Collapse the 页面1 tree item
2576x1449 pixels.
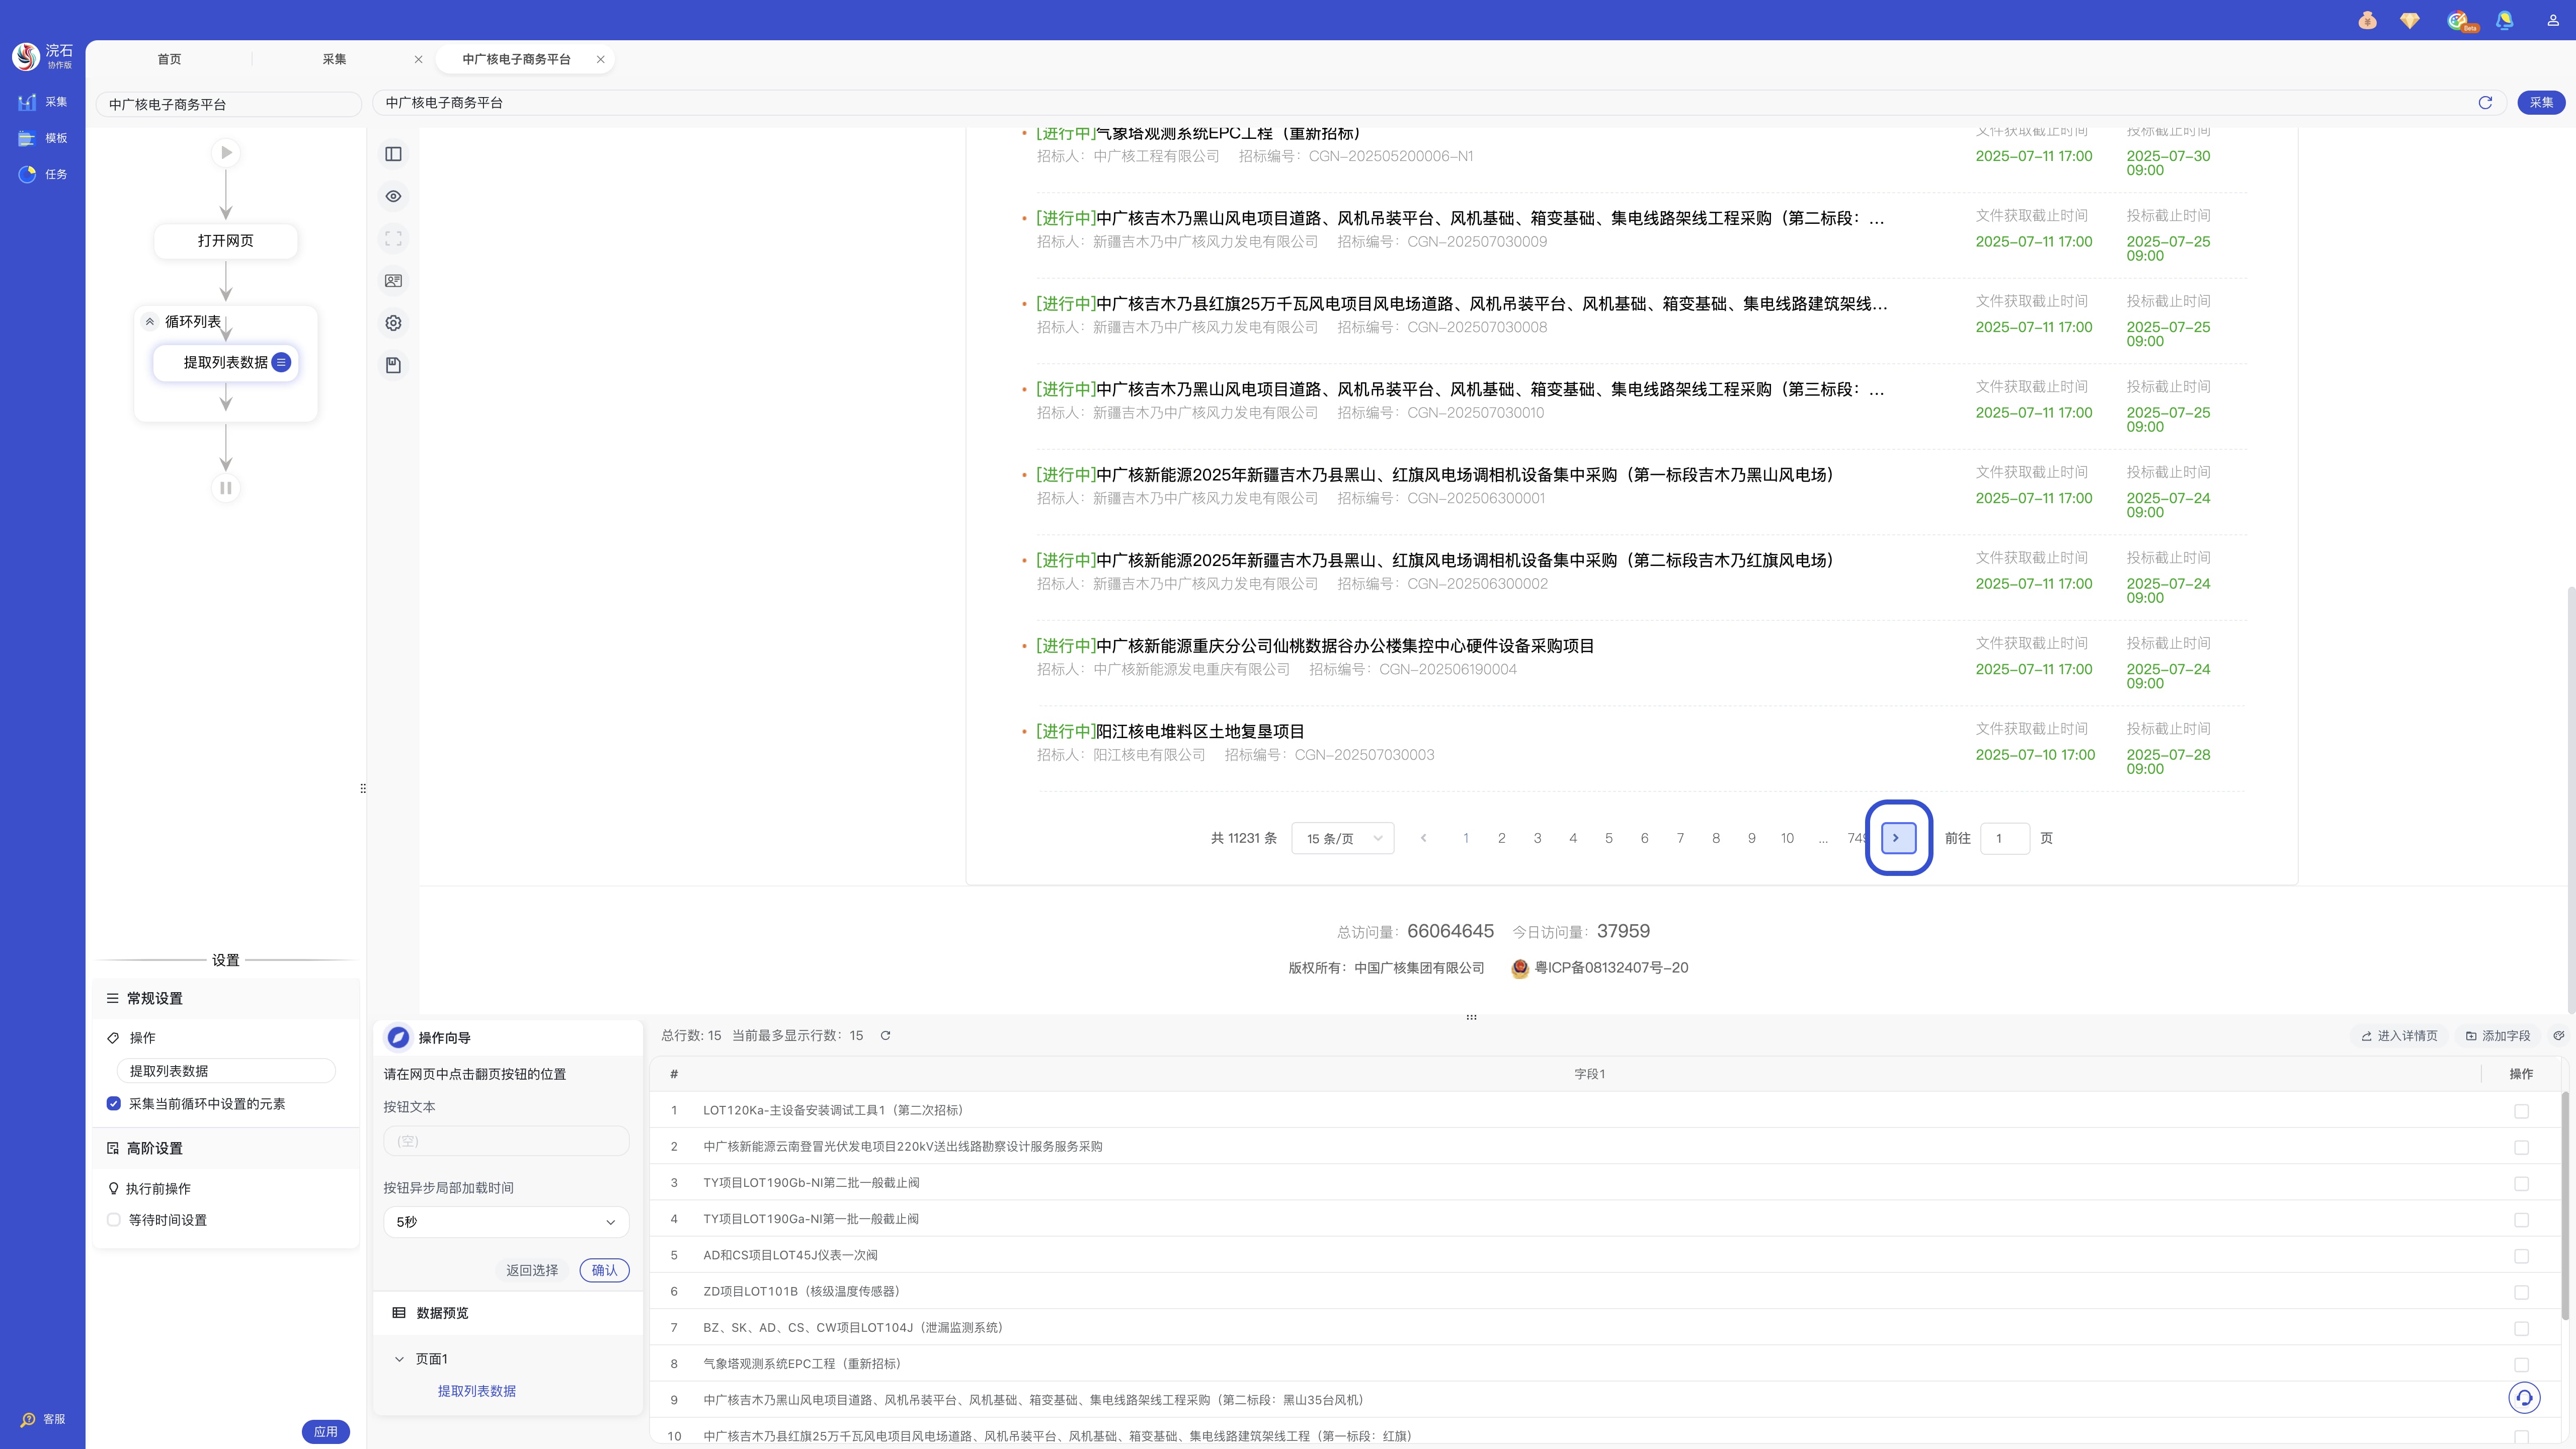[399, 1359]
